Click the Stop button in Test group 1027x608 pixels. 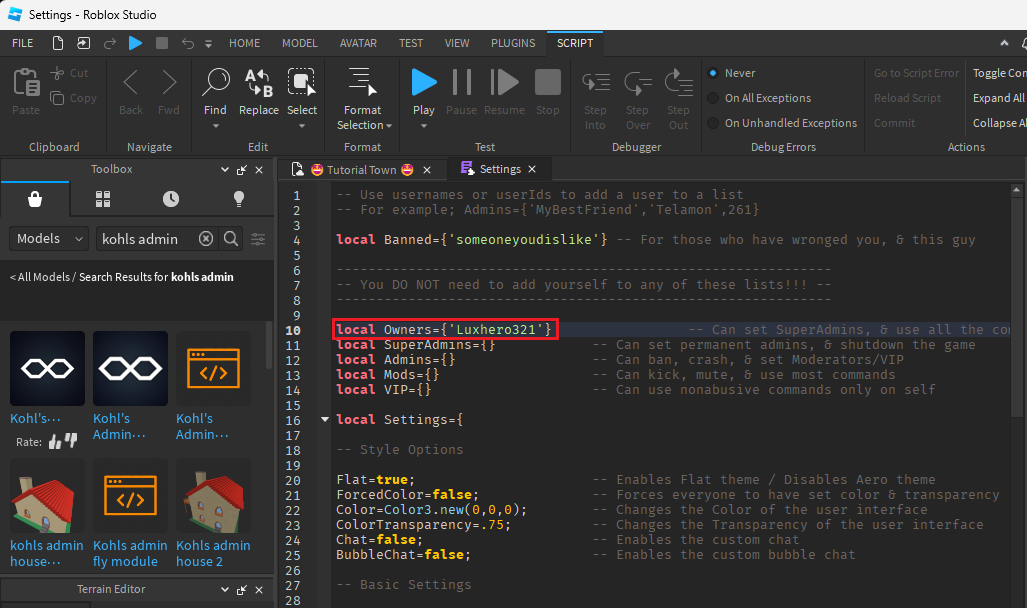(548, 92)
